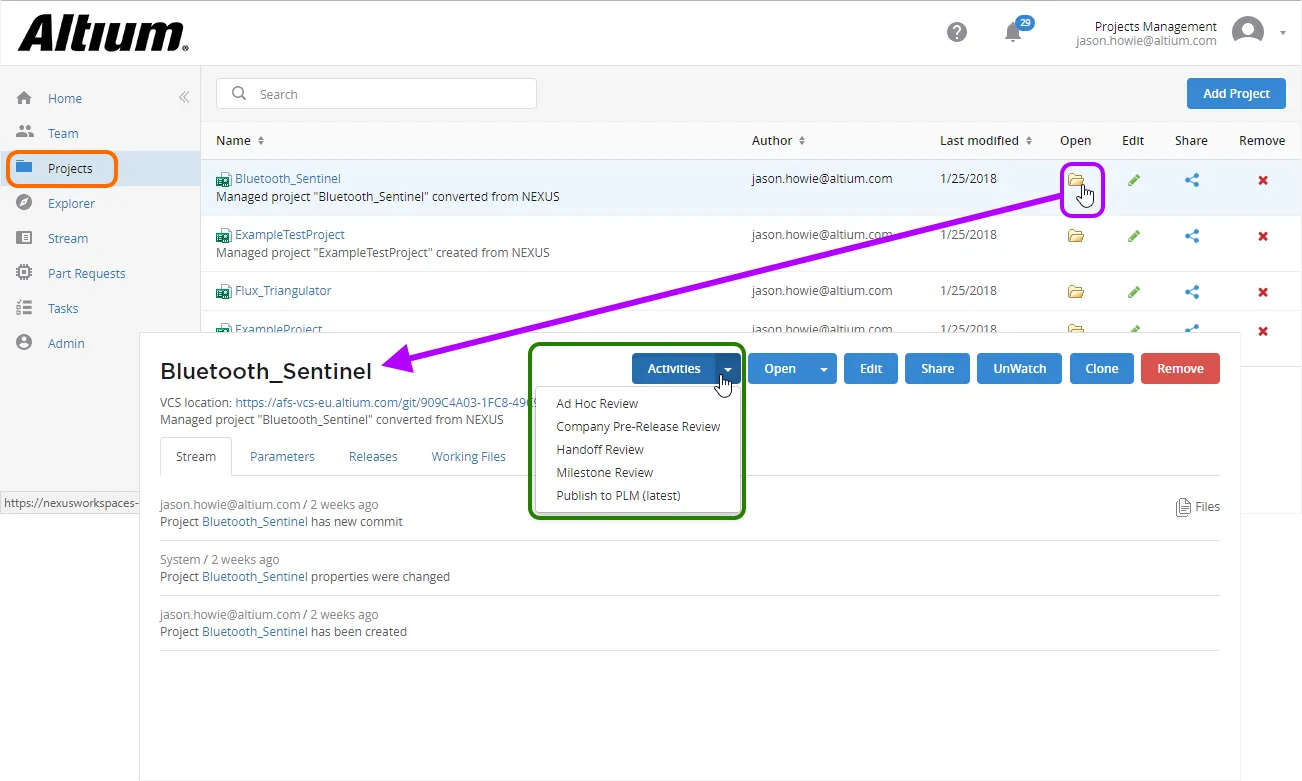Go to Home in the sidebar

click(65, 98)
